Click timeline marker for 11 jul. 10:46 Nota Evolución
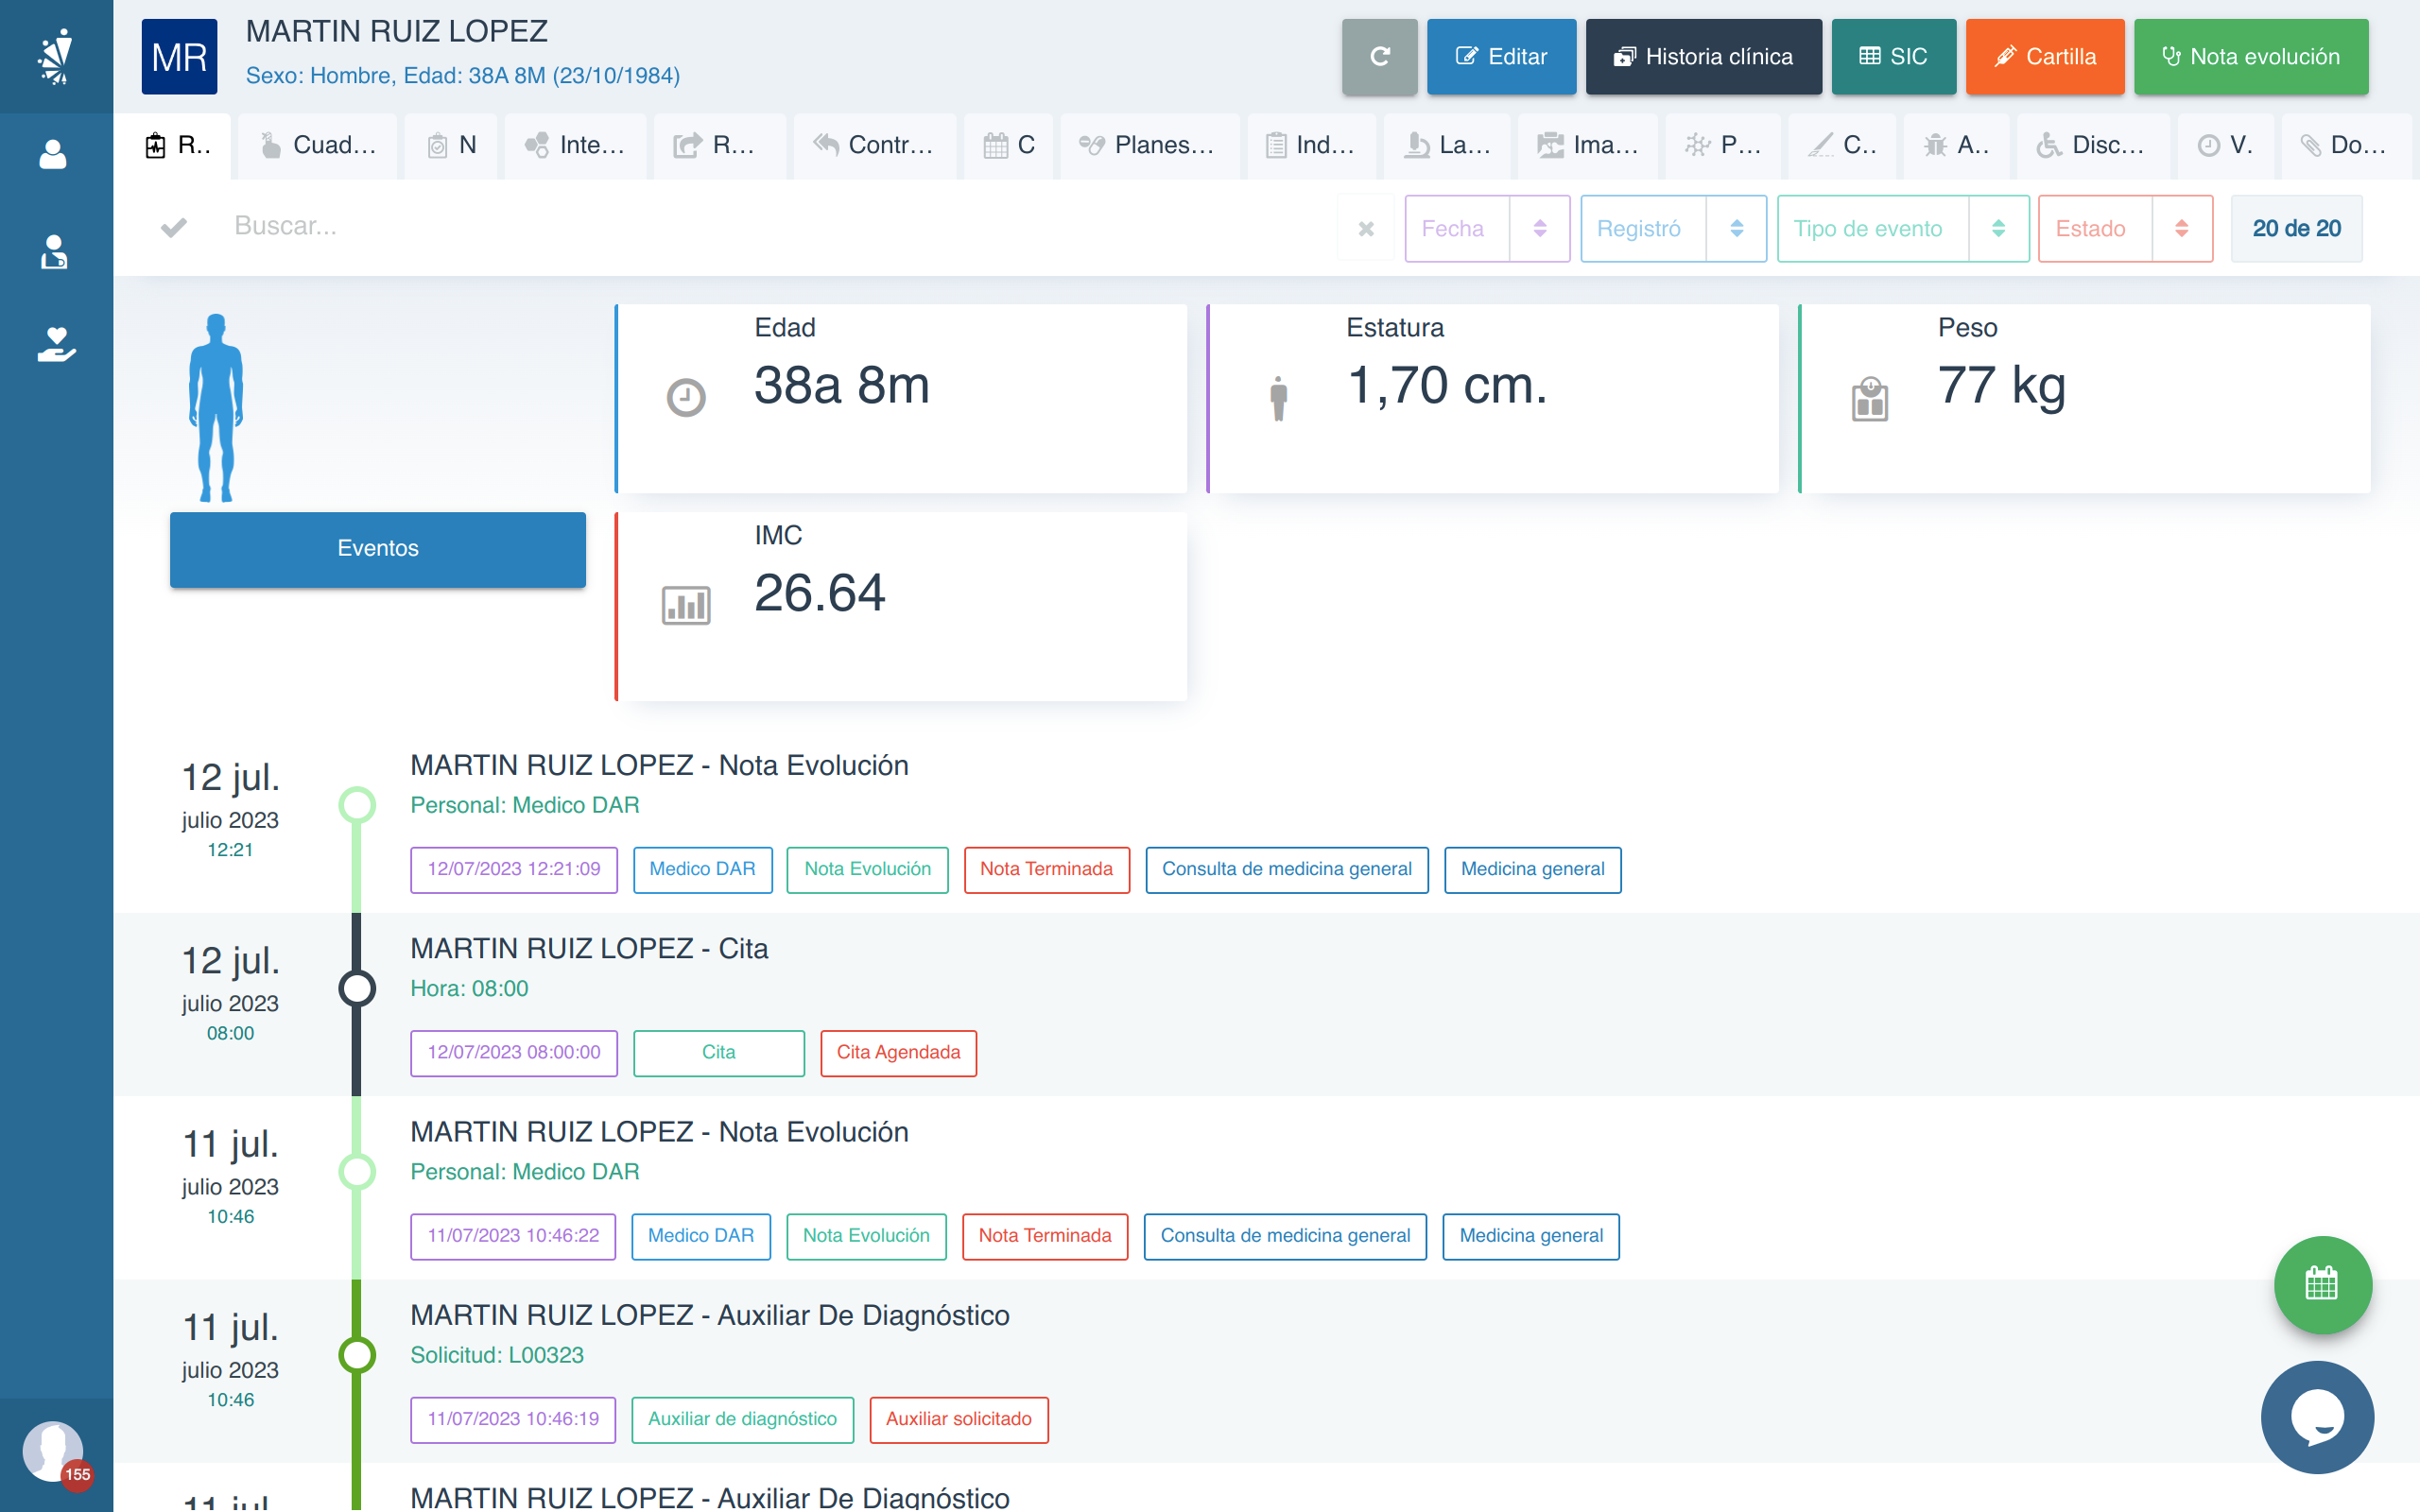The height and width of the screenshot is (1512, 2420). coord(357,1172)
